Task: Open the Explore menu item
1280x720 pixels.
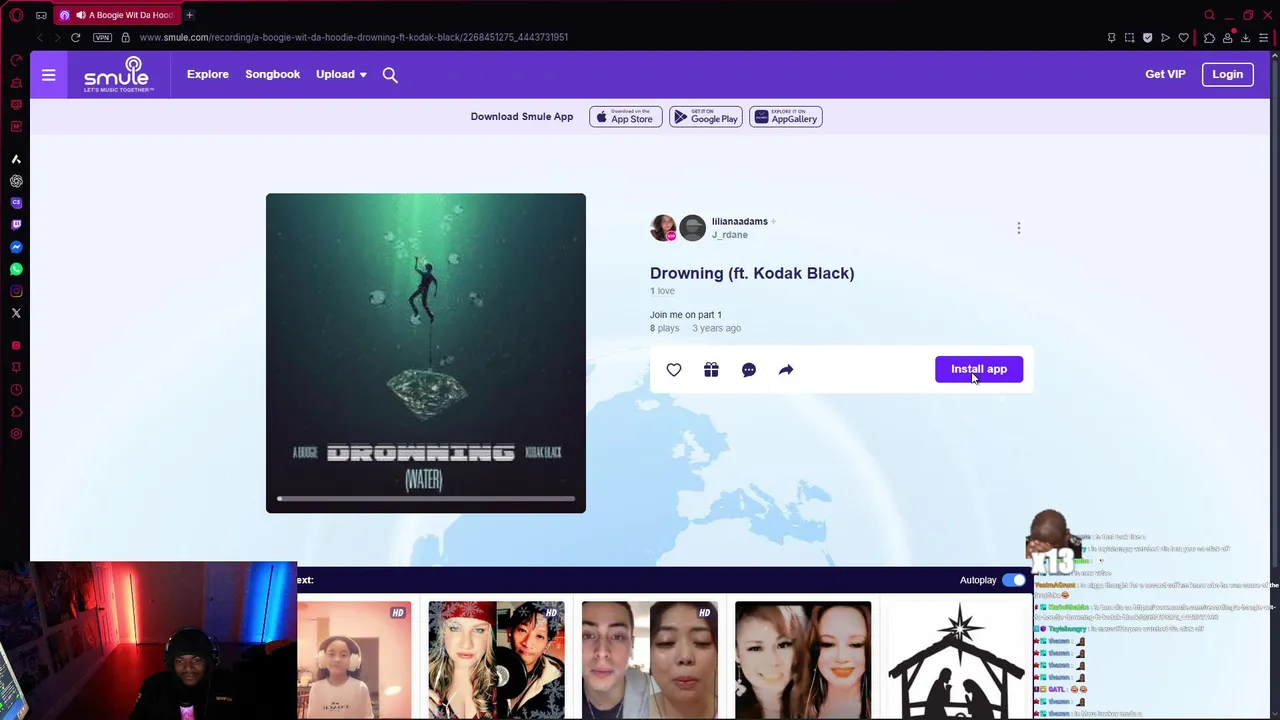Action: (208, 75)
